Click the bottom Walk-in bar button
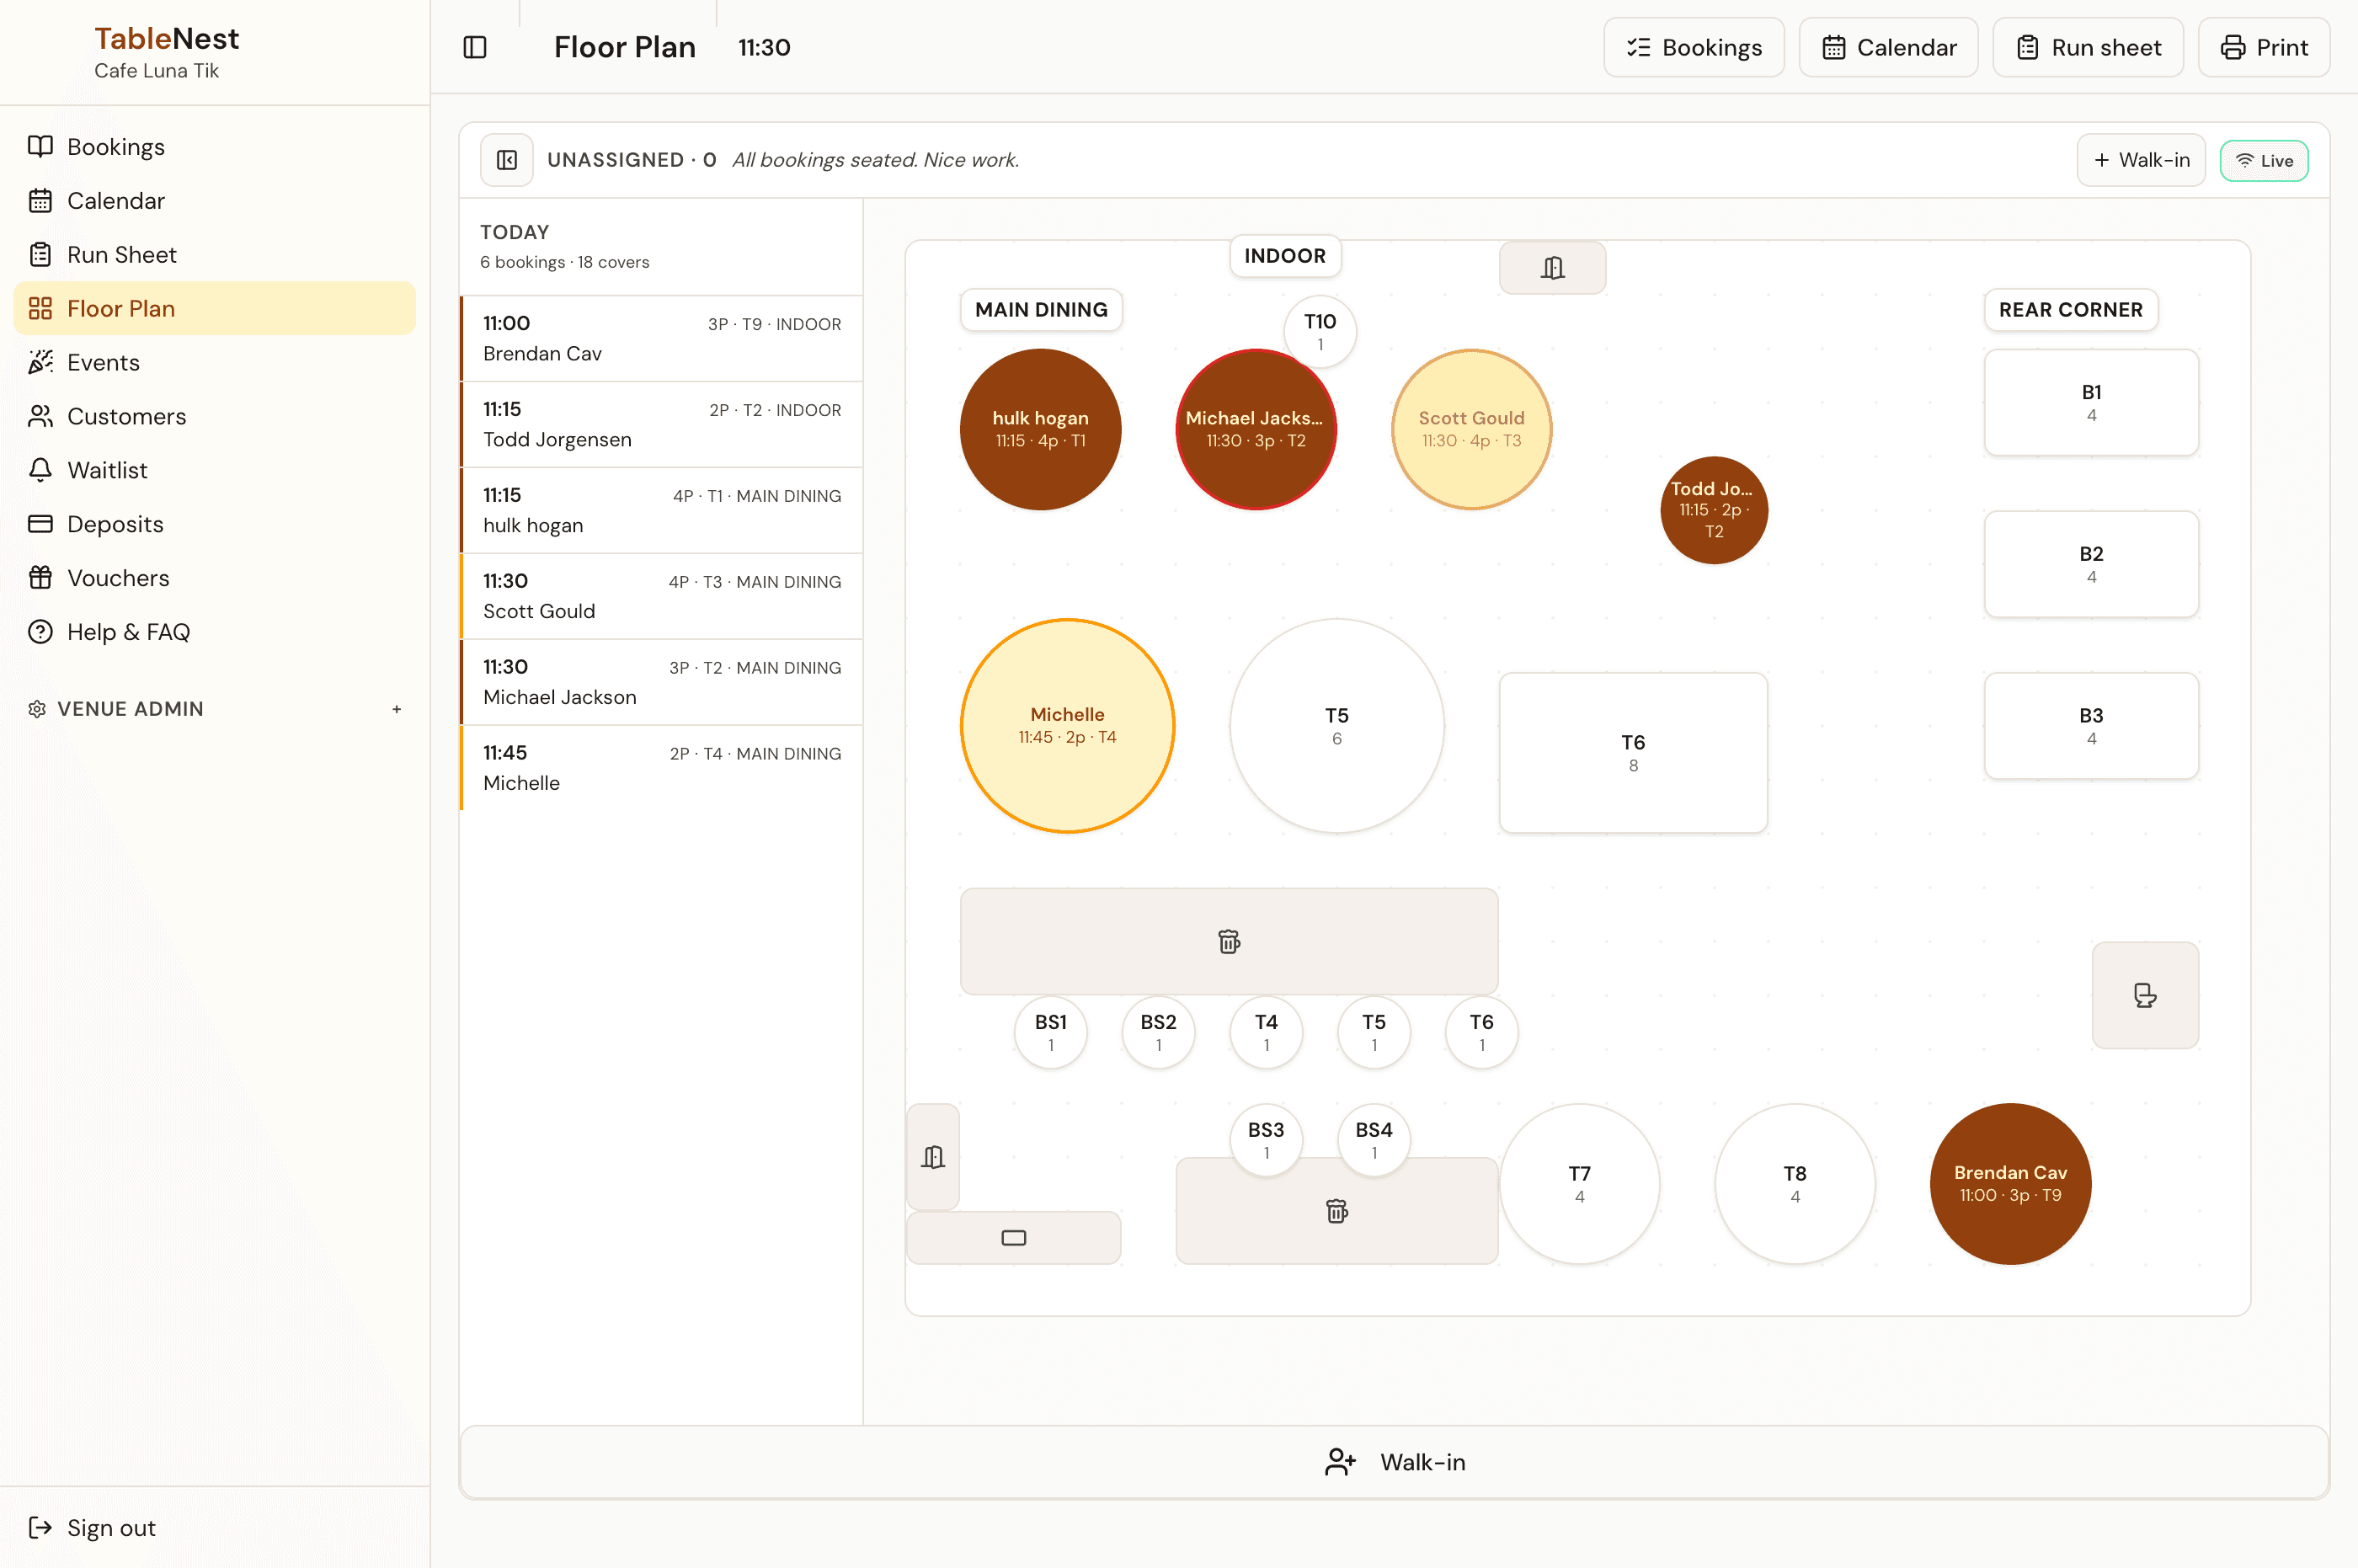 pos(1394,1462)
